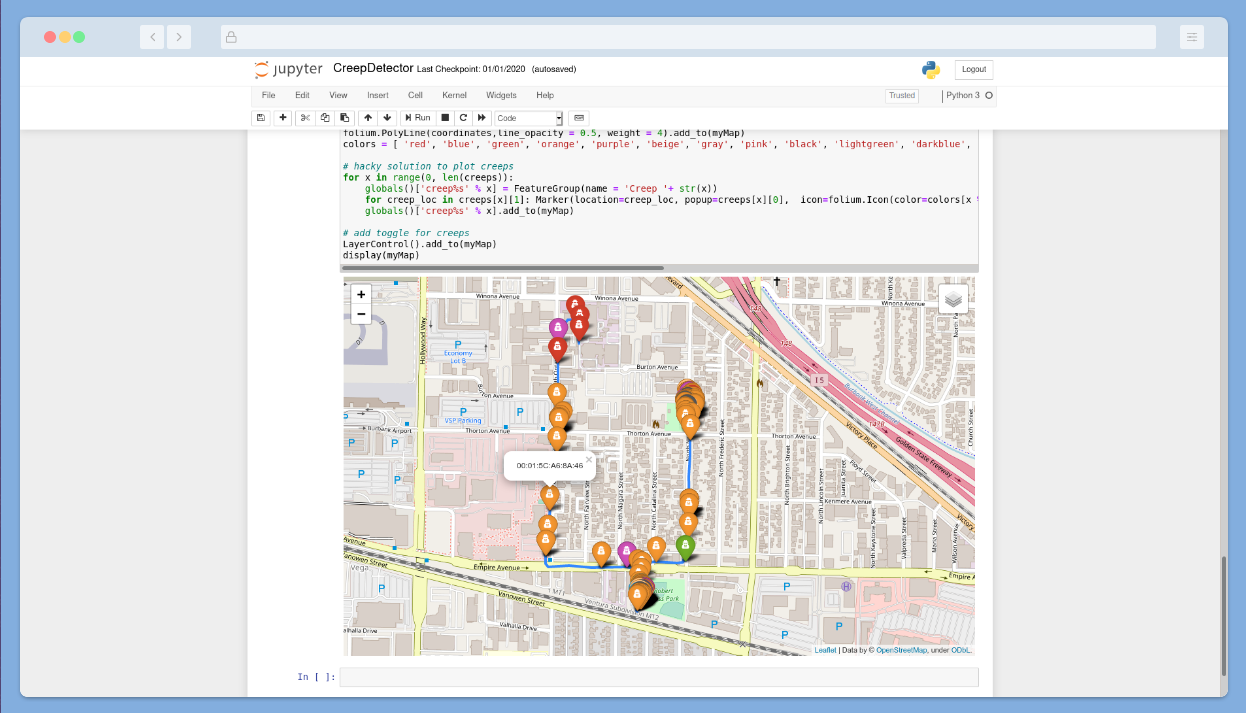Click the Jupyter logo
1246x713 pixels.
click(x=289, y=69)
